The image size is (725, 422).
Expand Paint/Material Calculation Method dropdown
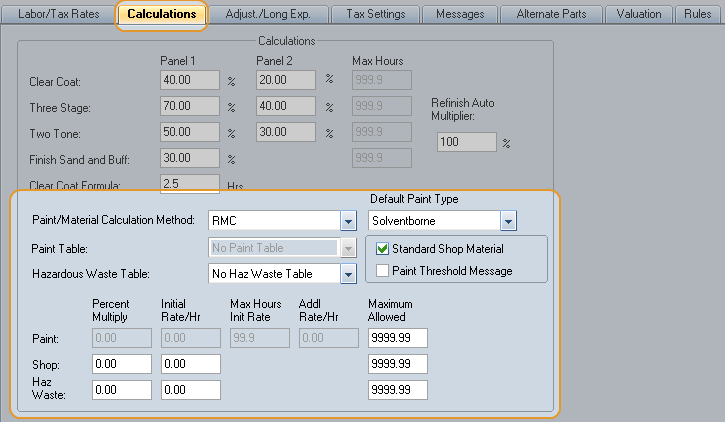[x=348, y=220]
